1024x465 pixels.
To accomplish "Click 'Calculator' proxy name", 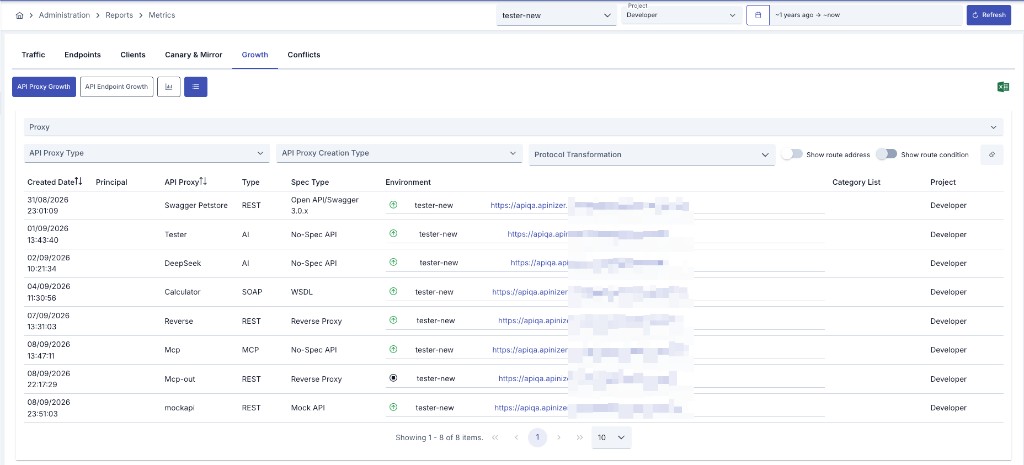I will (x=182, y=292).
